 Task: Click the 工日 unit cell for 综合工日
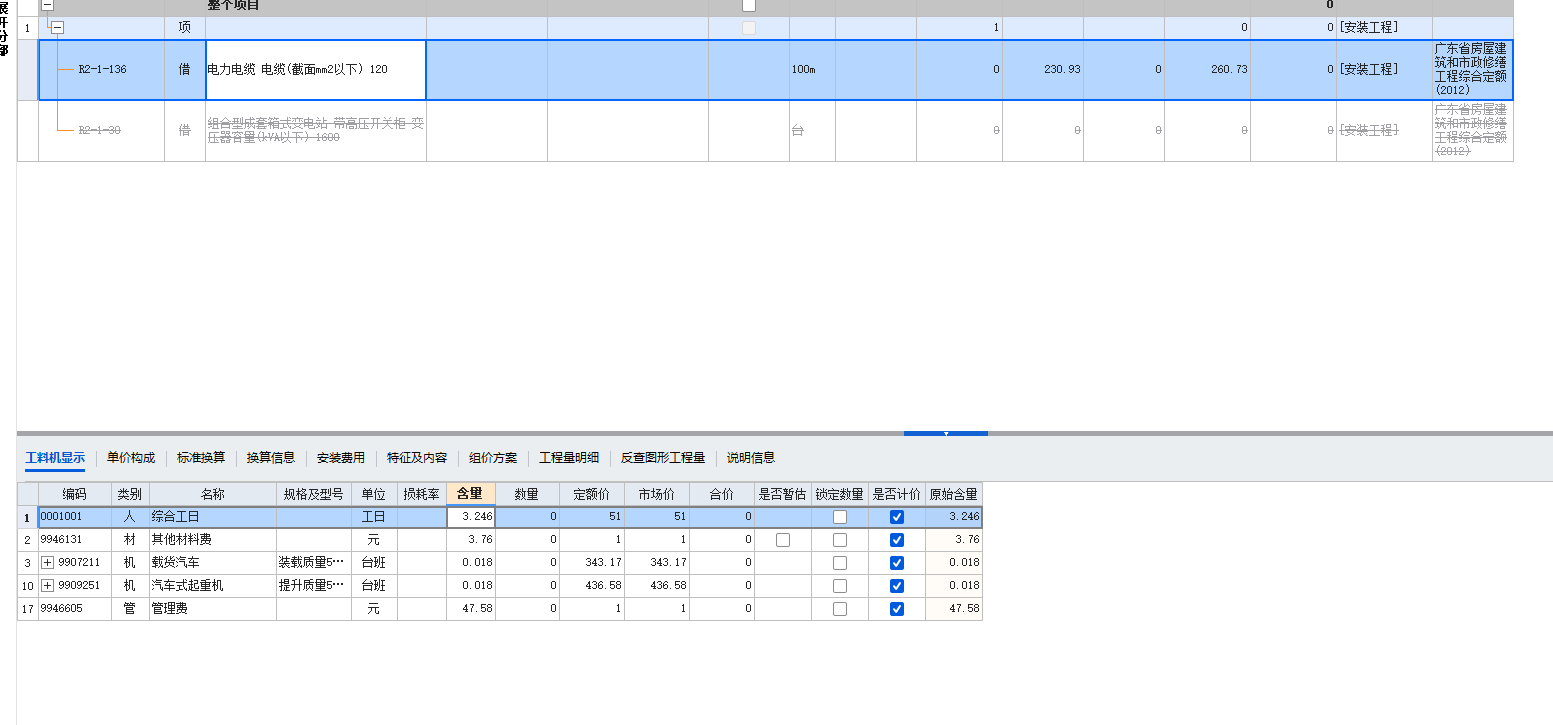pyautogui.click(x=374, y=517)
